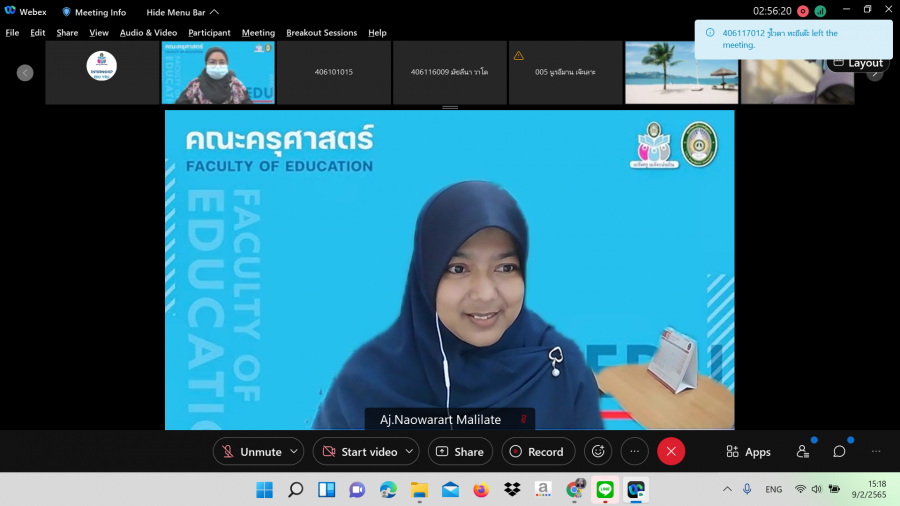Image resolution: width=900 pixels, height=506 pixels.
Task: Start video camera
Action: 359,452
